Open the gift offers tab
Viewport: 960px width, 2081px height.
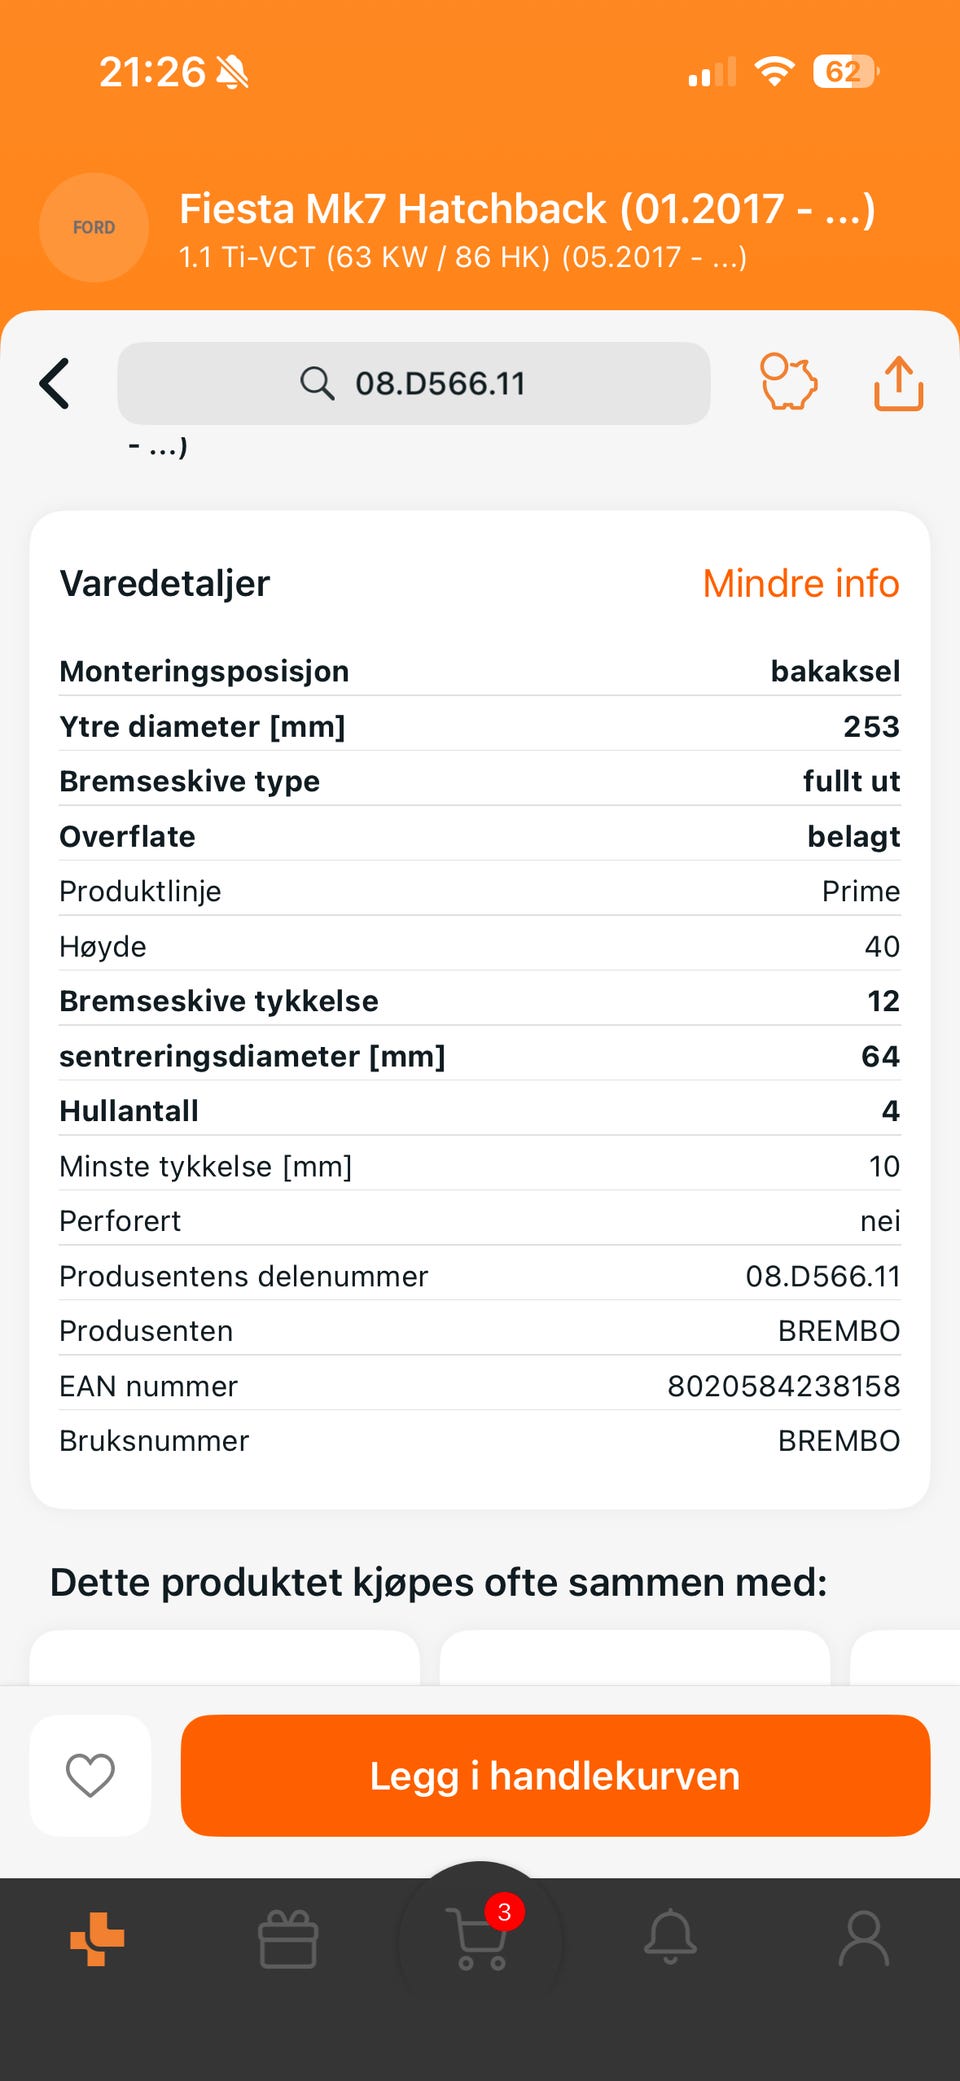click(288, 1939)
